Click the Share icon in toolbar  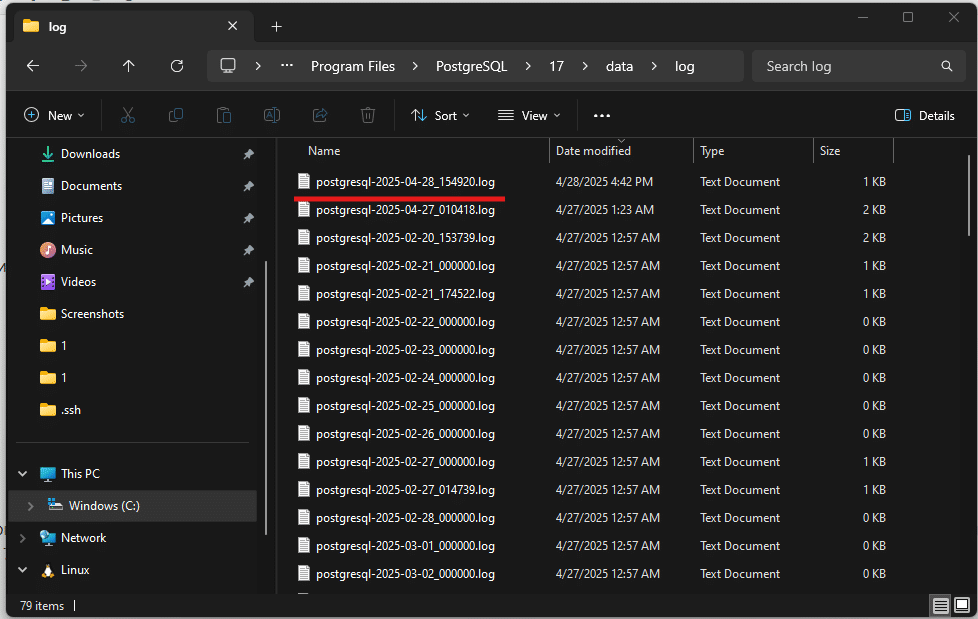click(x=320, y=115)
